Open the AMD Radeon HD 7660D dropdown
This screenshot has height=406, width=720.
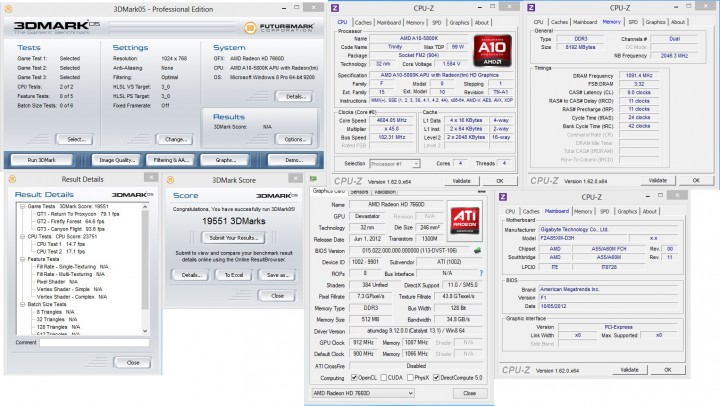[x=363, y=393]
